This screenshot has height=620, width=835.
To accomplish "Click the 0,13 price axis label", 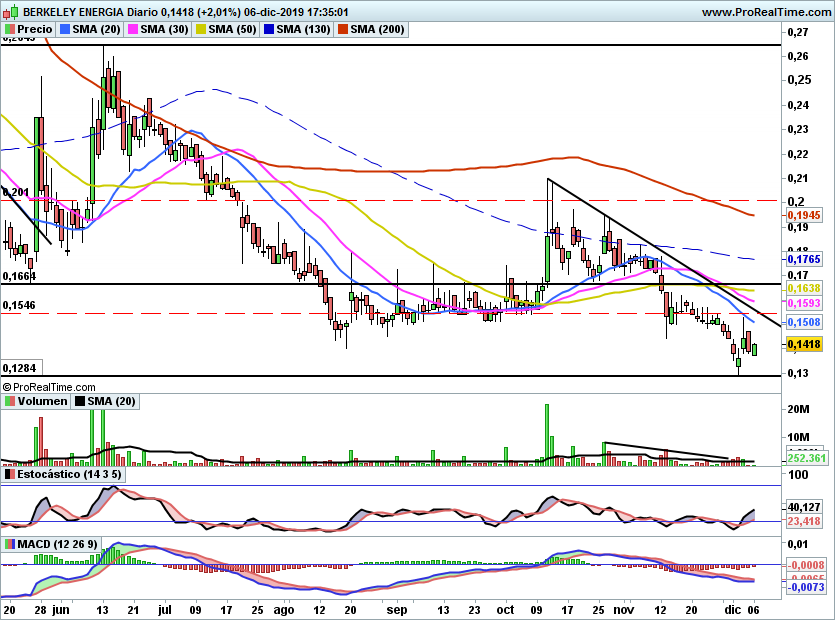I will pyautogui.click(x=798, y=373).
